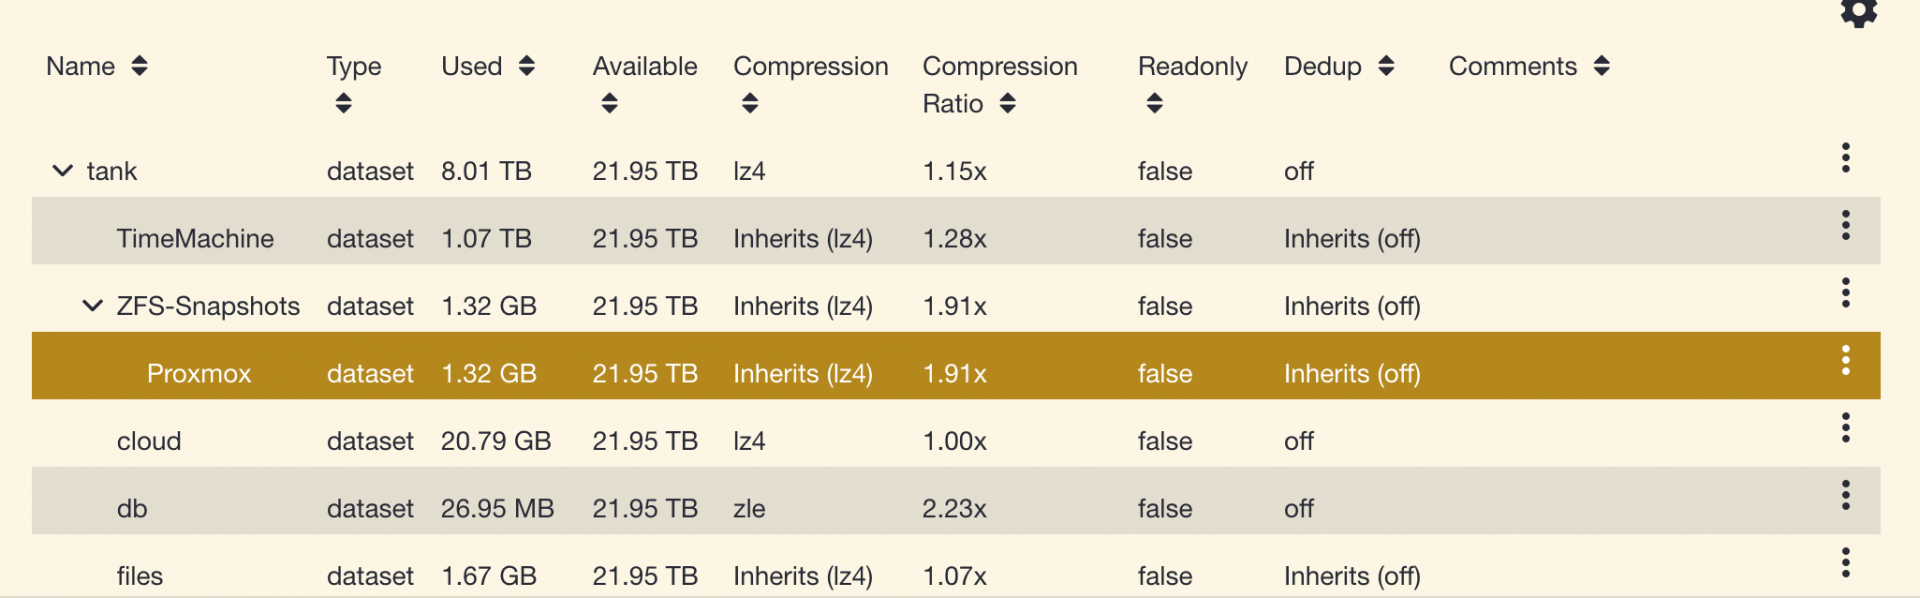1920x598 pixels.
Task: Sort by Available column arrows
Action: tap(609, 103)
